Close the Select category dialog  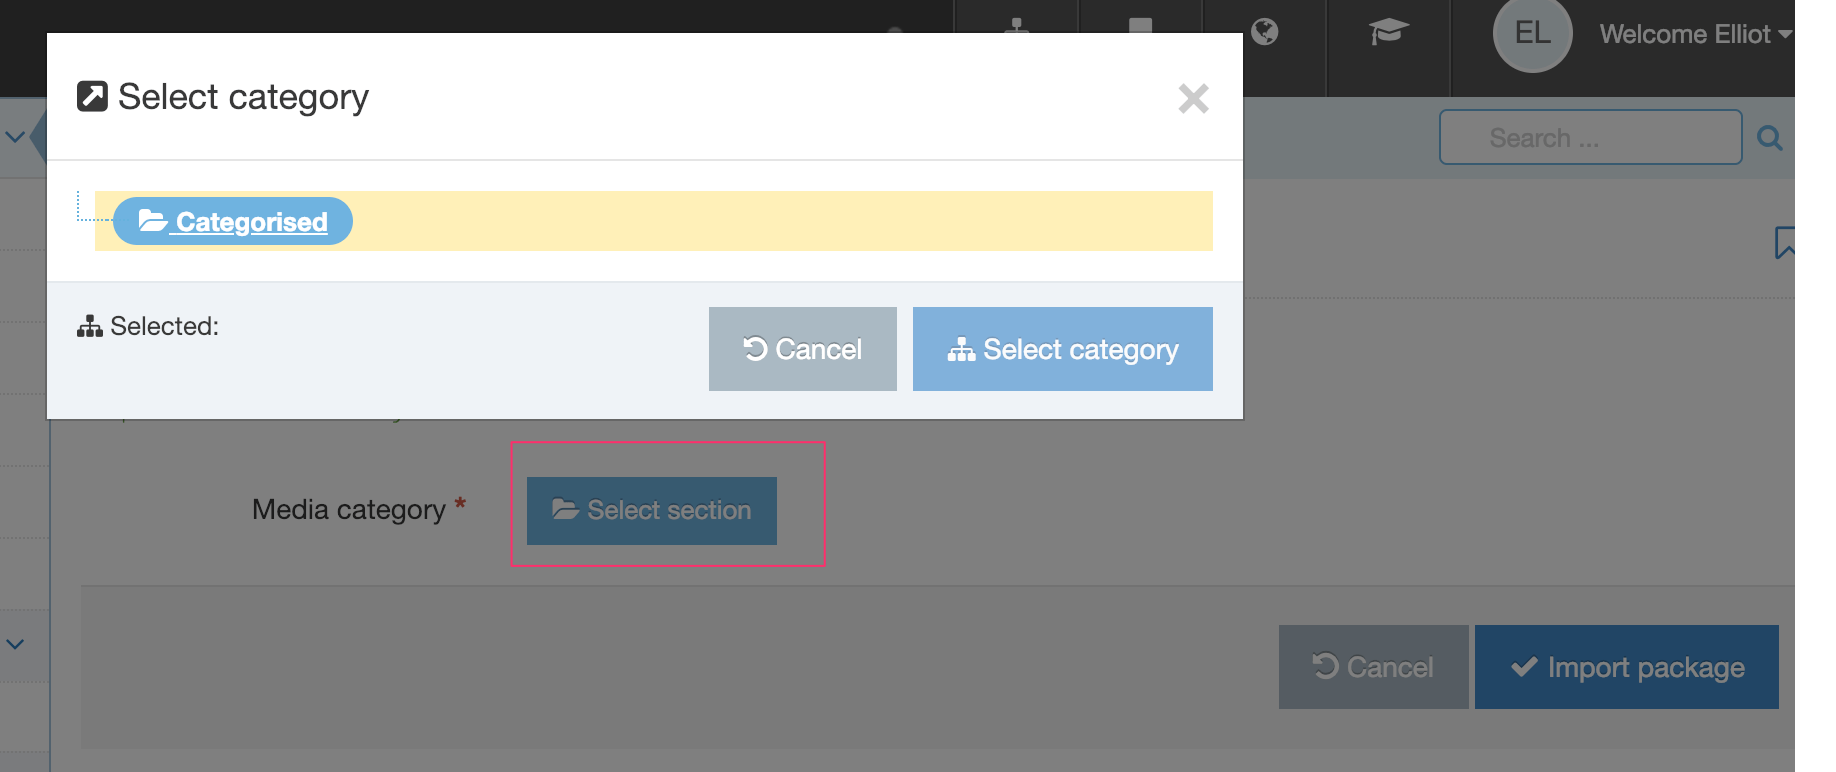click(x=1193, y=98)
